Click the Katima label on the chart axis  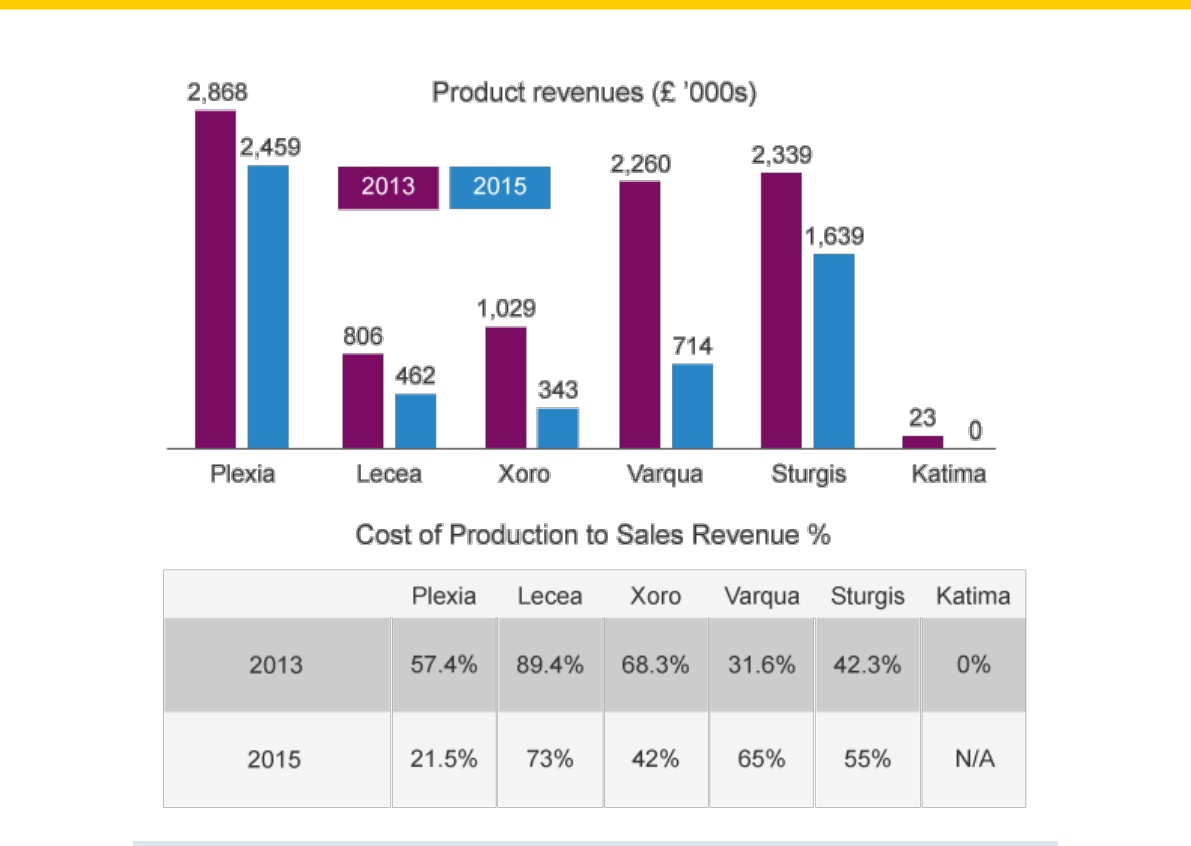click(x=949, y=474)
